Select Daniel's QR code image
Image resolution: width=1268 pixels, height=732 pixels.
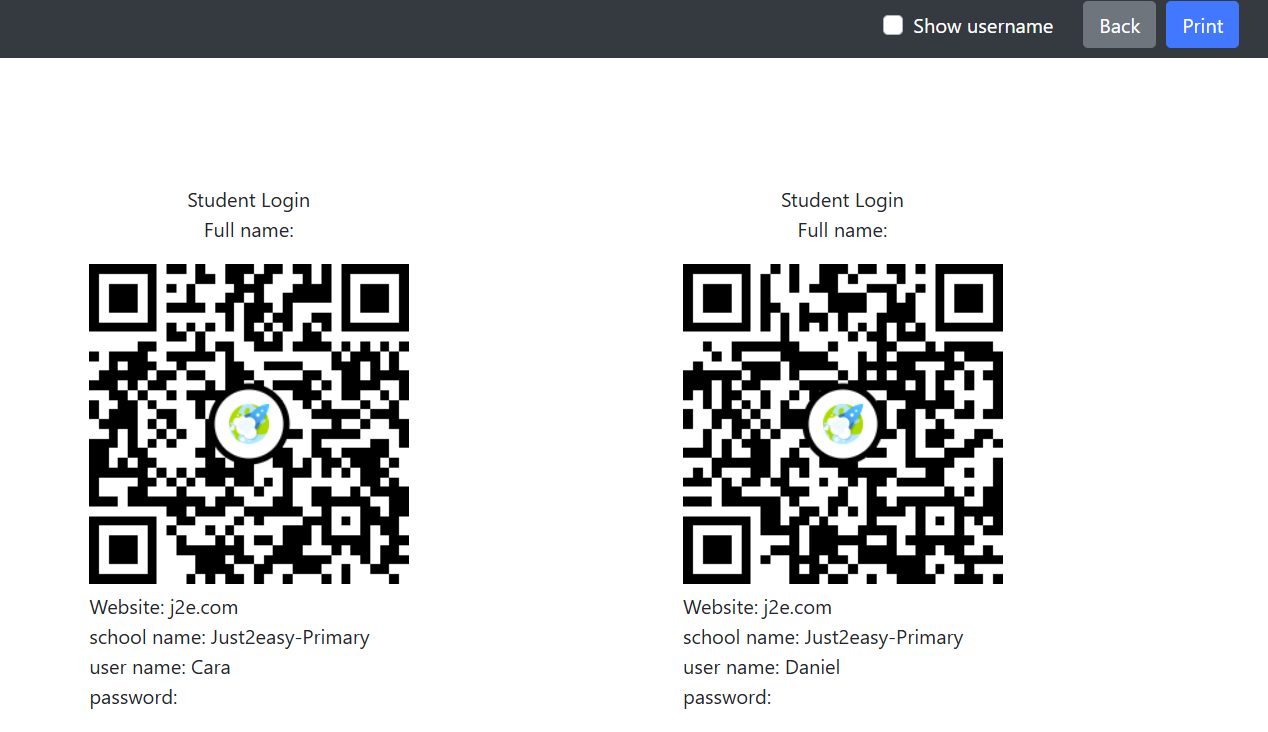tap(843, 424)
